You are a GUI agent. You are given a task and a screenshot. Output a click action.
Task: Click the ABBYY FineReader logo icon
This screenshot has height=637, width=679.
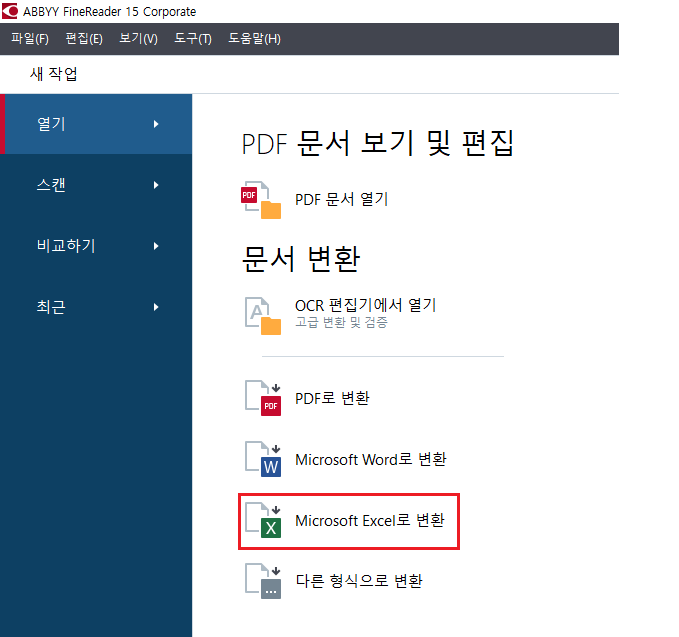click(x=10, y=11)
